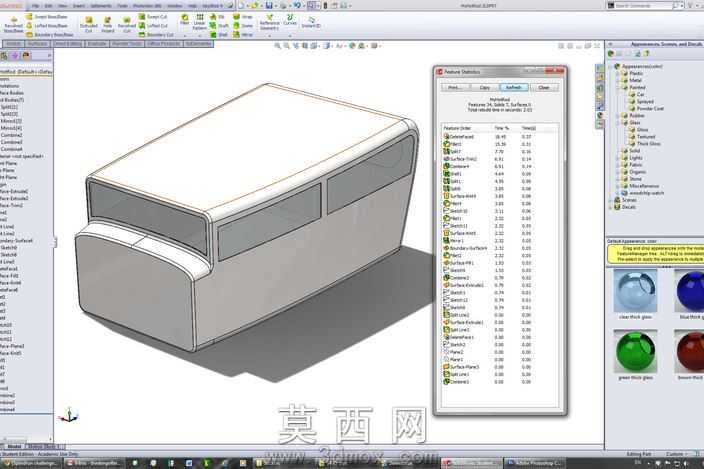Select the Draft tool

(x=219, y=26)
